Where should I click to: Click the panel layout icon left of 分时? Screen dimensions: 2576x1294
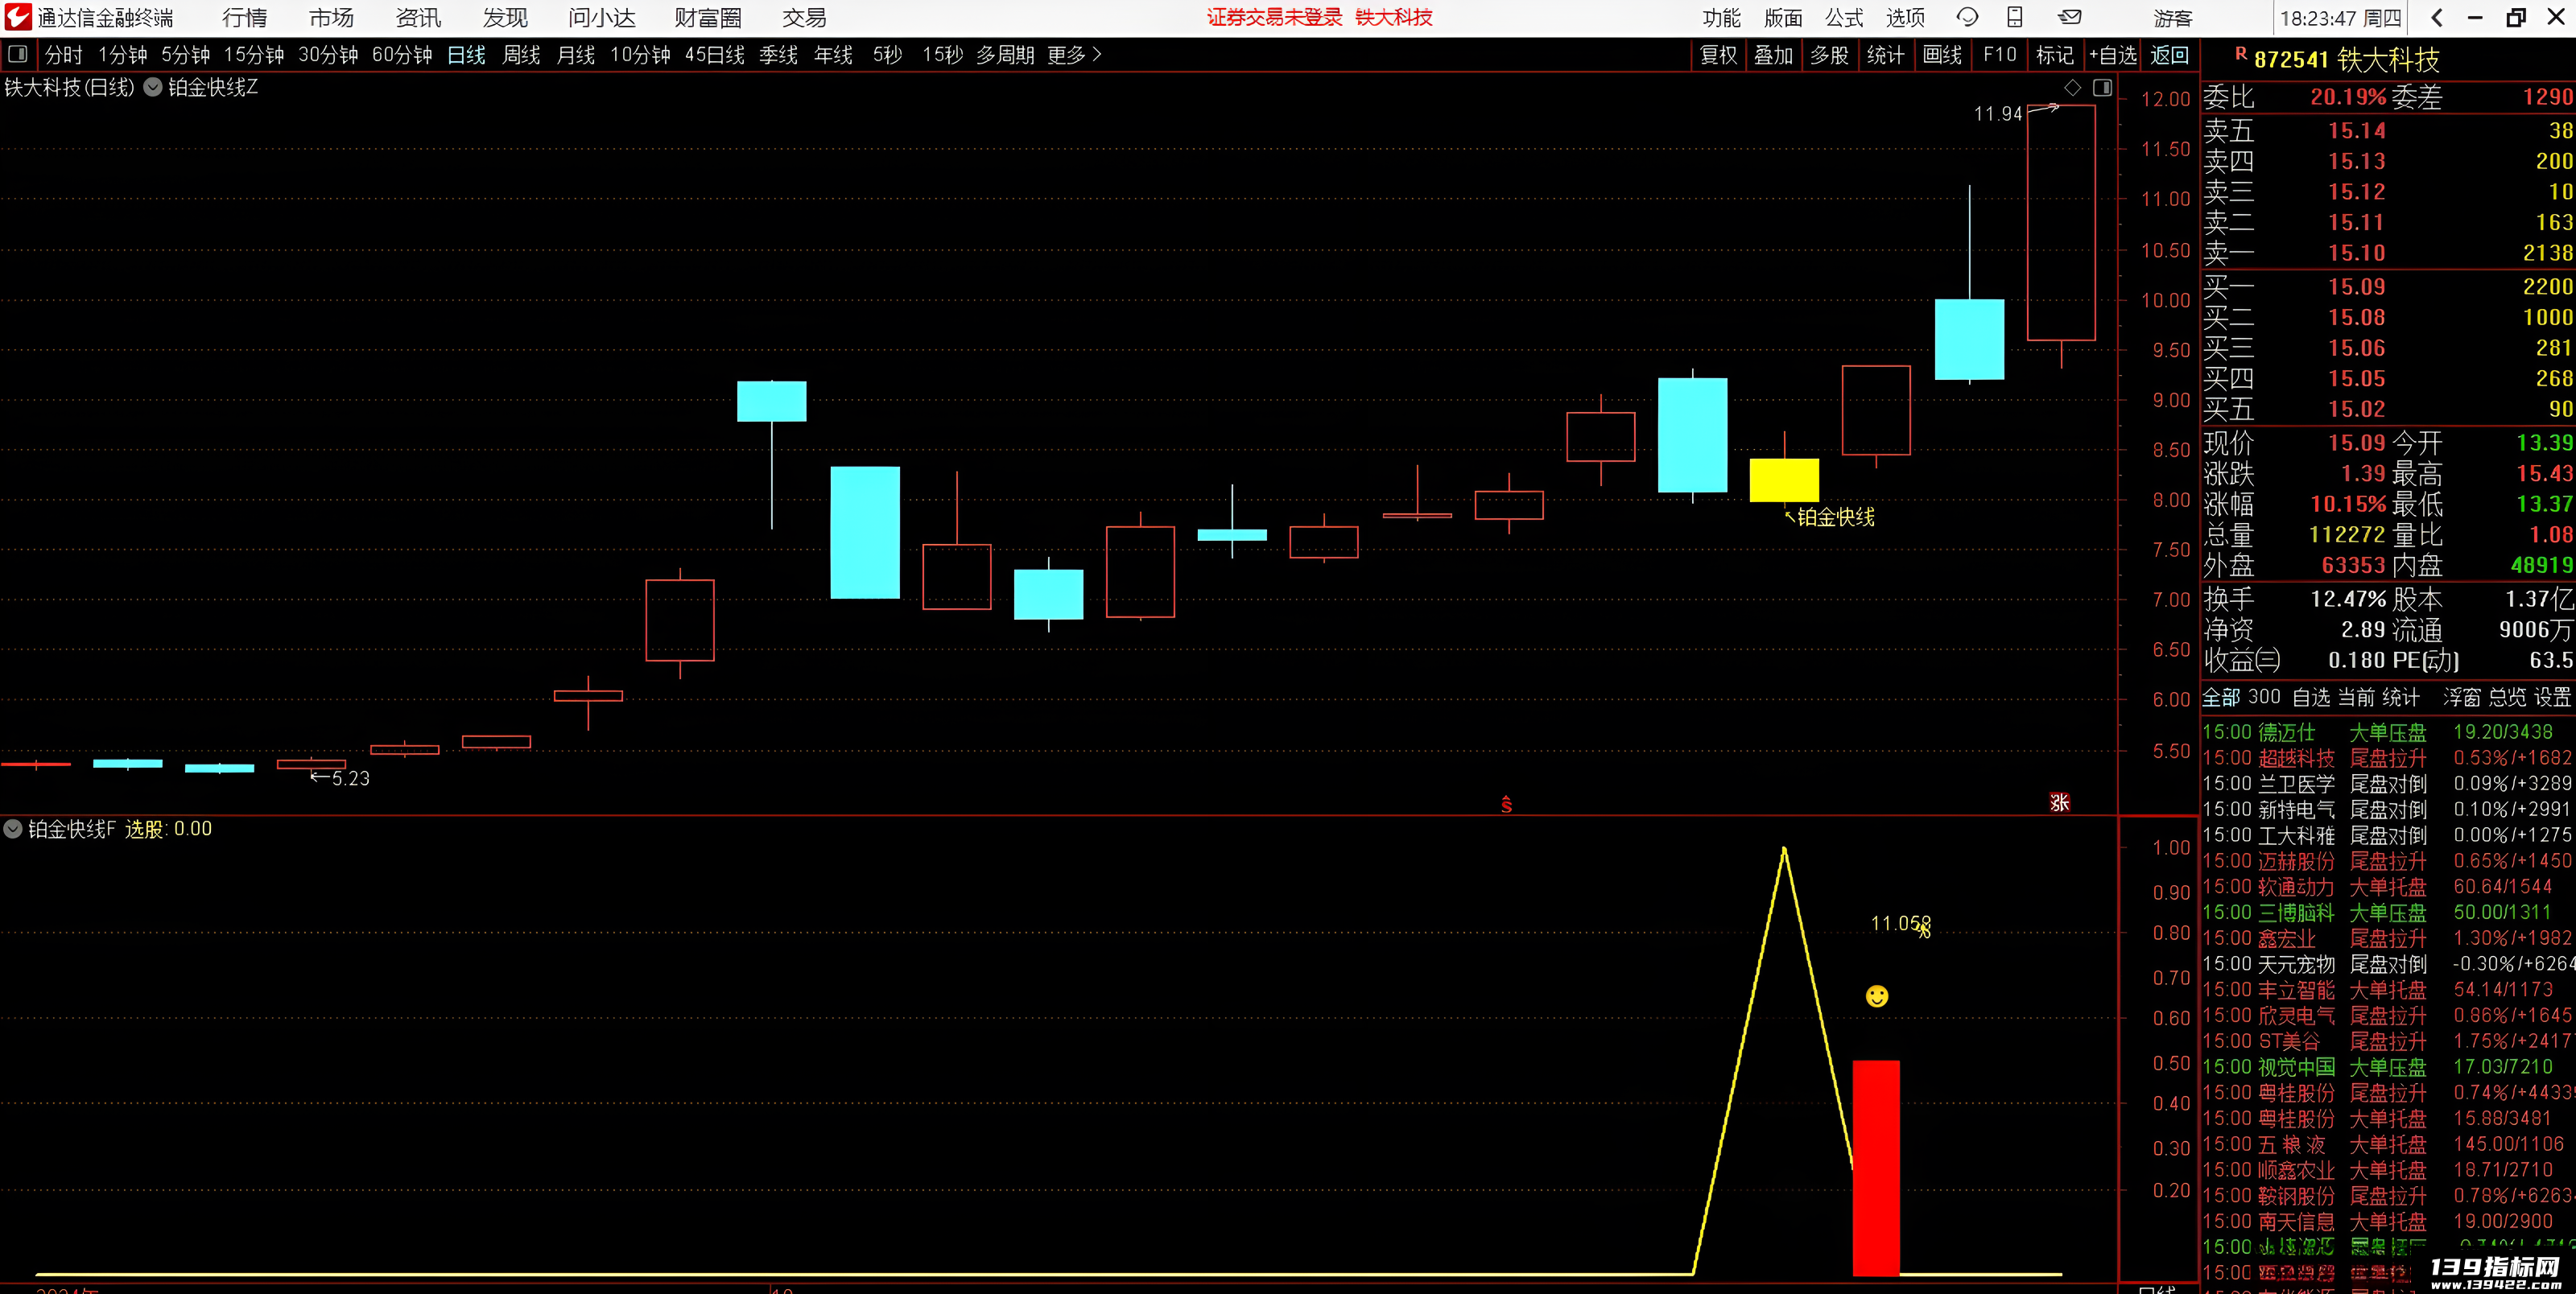(x=17, y=54)
